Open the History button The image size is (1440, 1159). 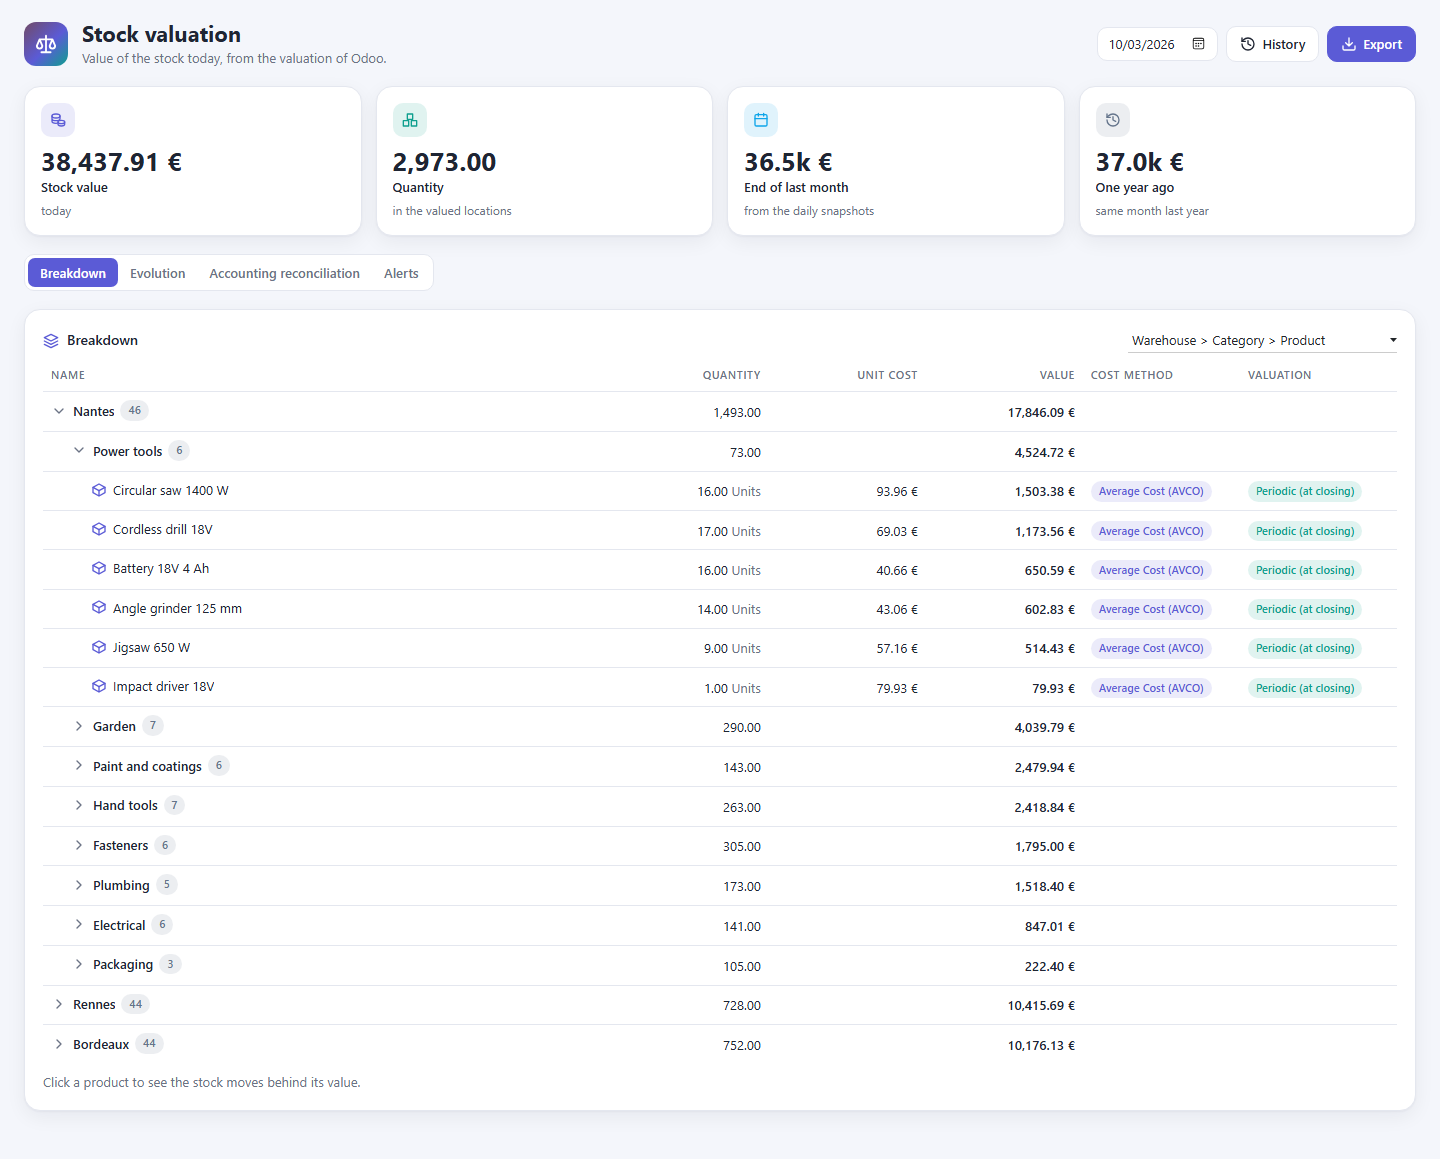(x=1272, y=44)
